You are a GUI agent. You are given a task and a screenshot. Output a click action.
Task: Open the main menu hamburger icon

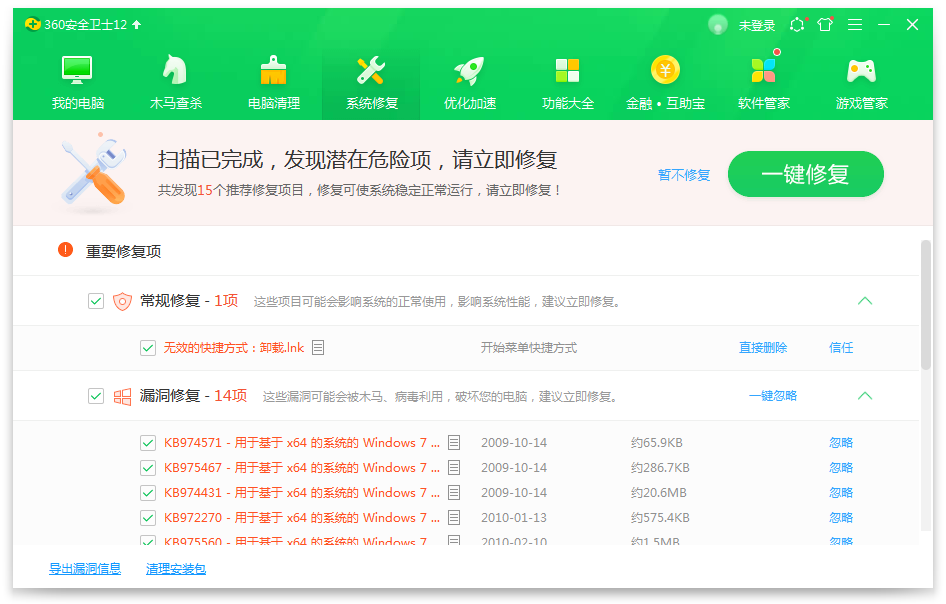[x=854, y=24]
